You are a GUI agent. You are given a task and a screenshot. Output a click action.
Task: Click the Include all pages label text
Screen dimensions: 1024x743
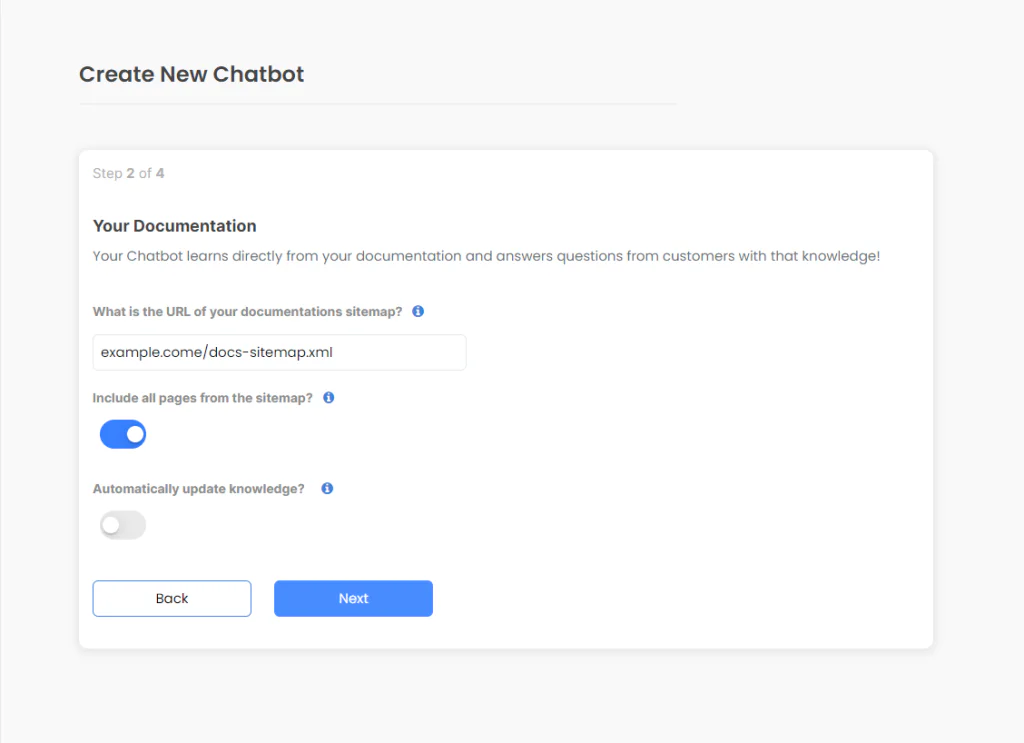202,398
